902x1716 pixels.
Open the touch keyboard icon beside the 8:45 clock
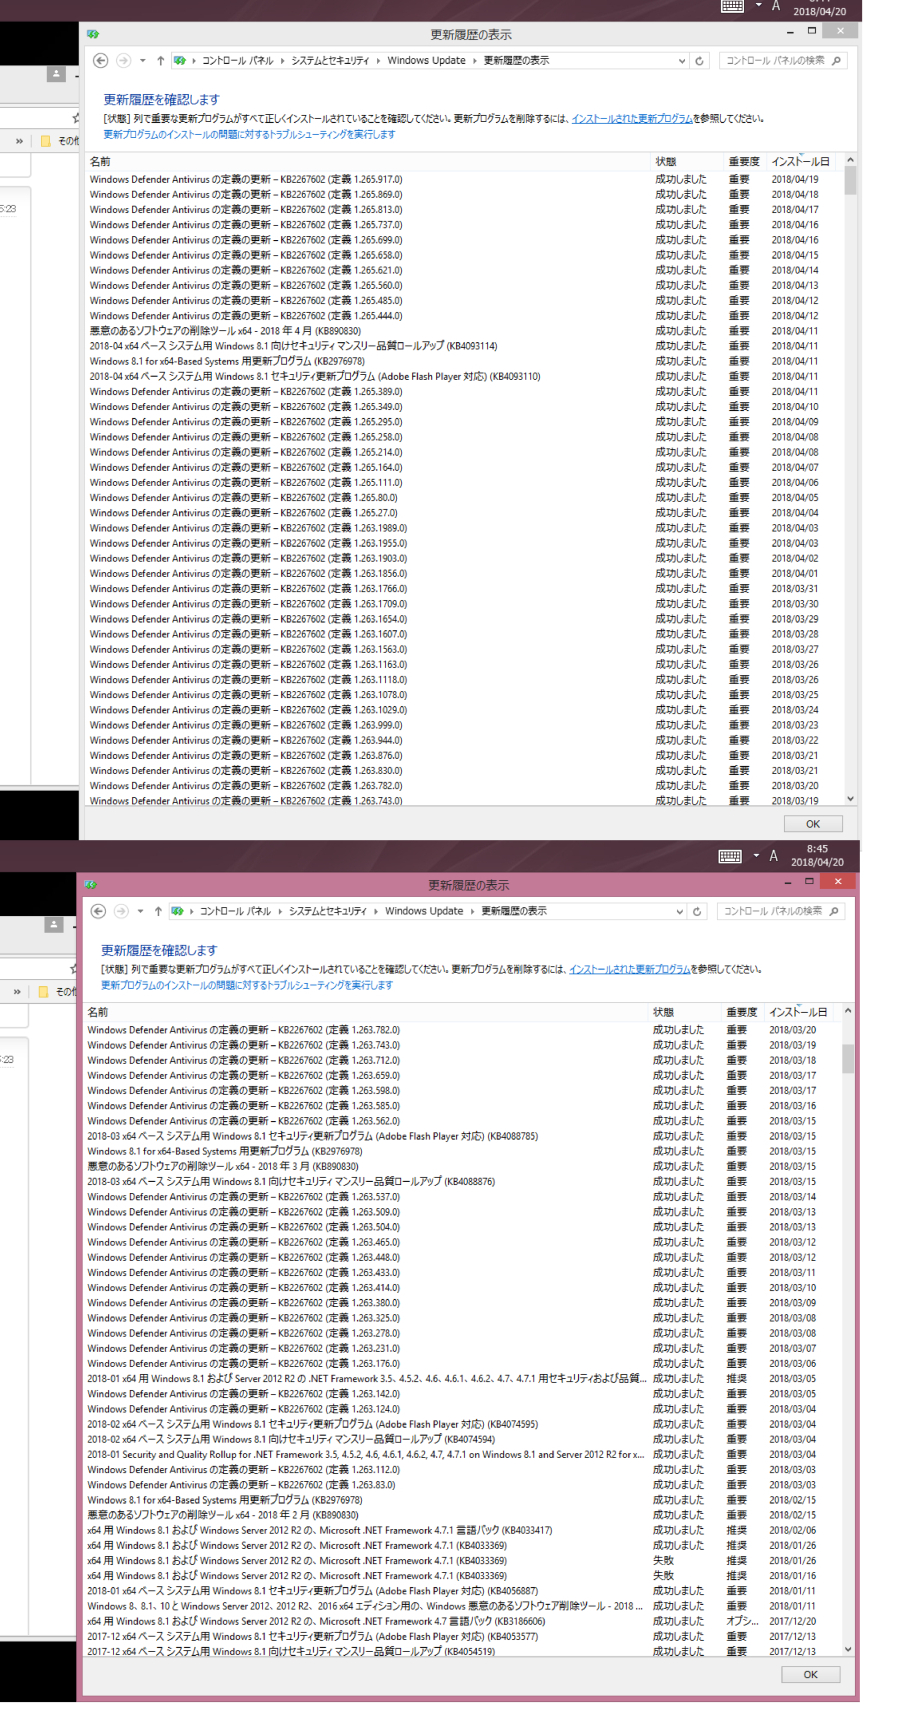730,856
